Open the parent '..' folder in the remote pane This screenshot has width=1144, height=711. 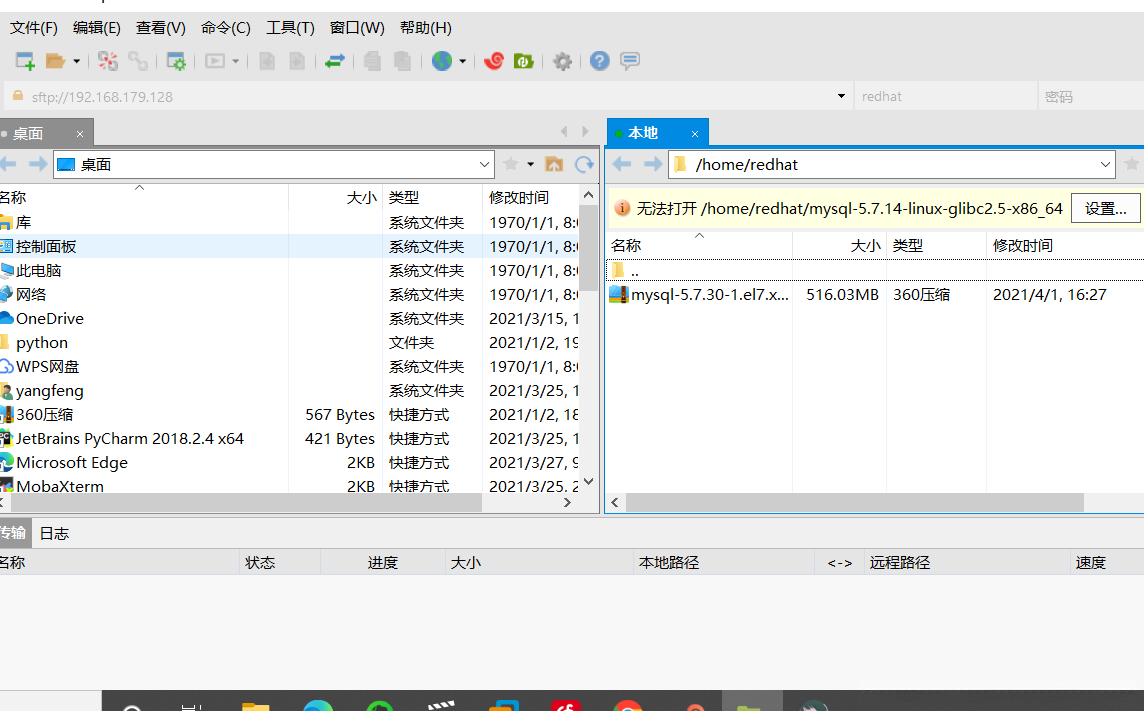coord(875,271)
